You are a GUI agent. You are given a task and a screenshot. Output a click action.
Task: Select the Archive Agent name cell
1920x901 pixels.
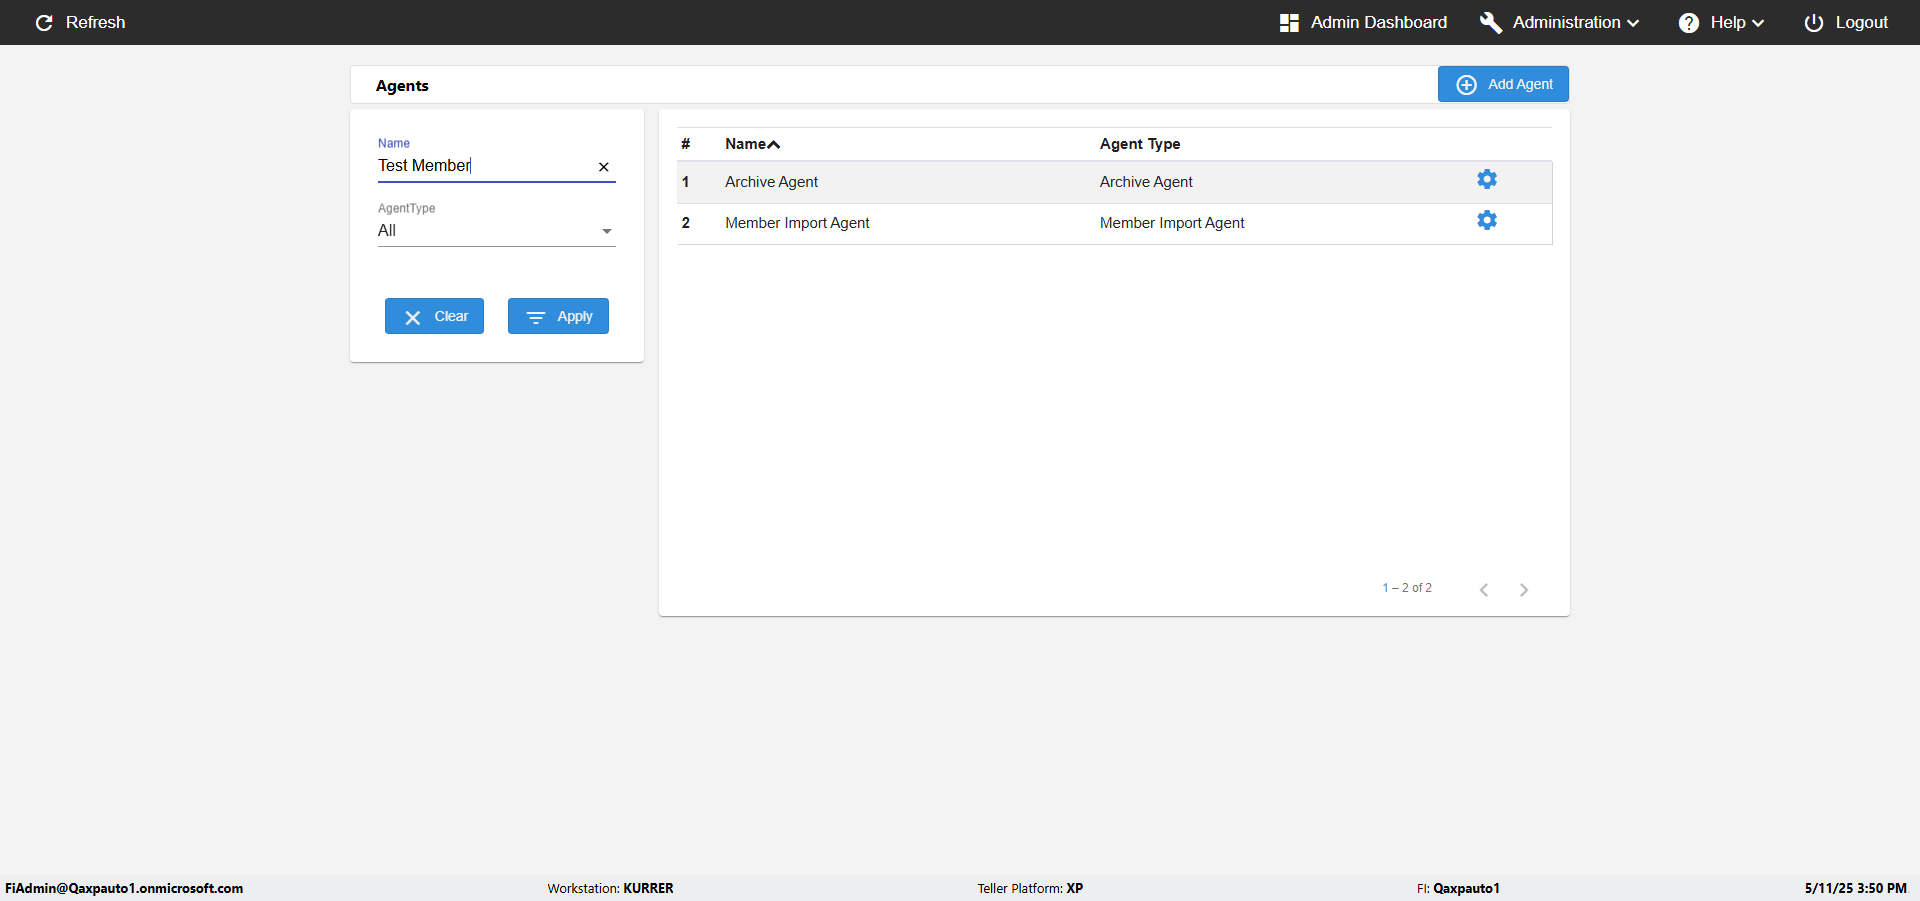point(771,182)
